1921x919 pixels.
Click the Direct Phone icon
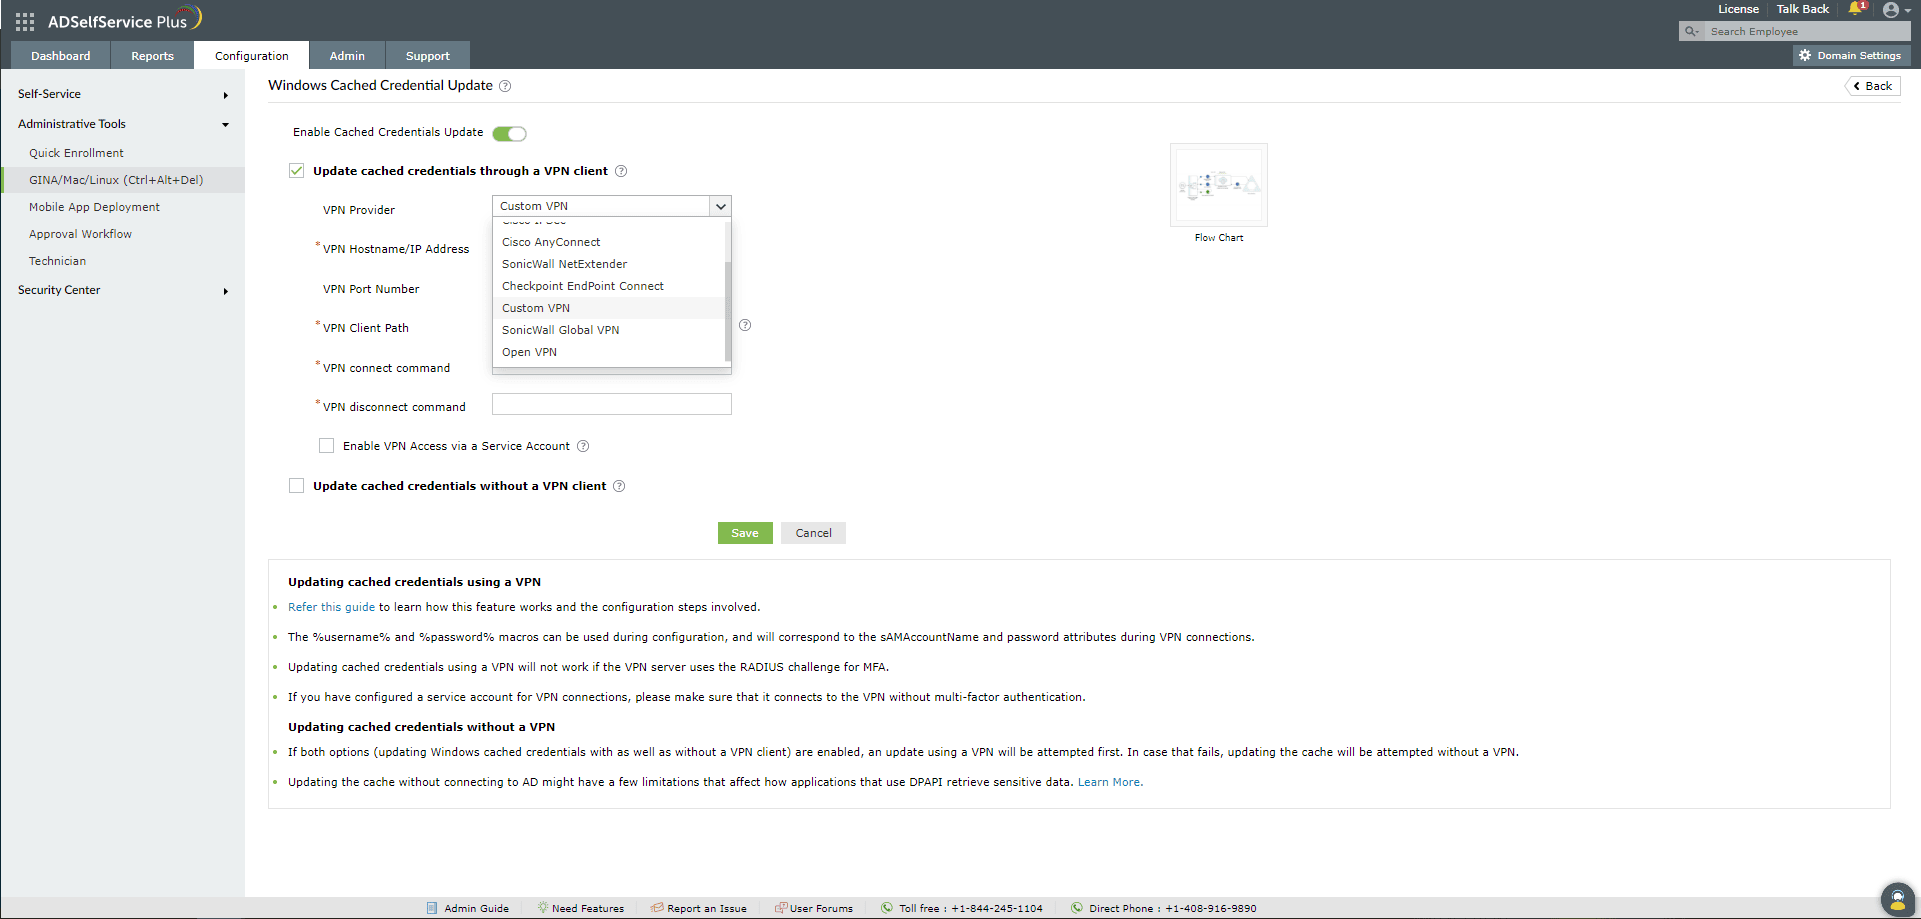click(x=1077, y=908)
